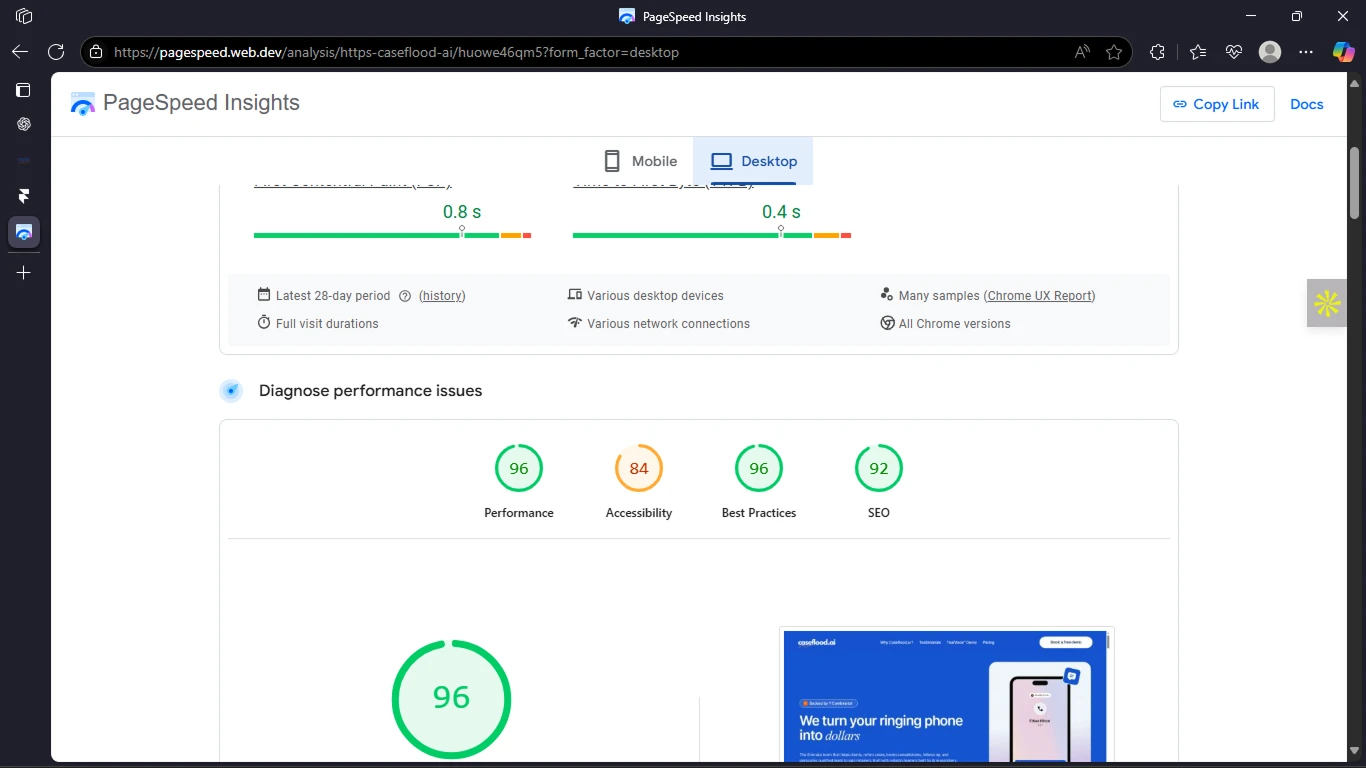Click the Copy Link button
The image size is (1366, 768).
tap(1217, 104)
